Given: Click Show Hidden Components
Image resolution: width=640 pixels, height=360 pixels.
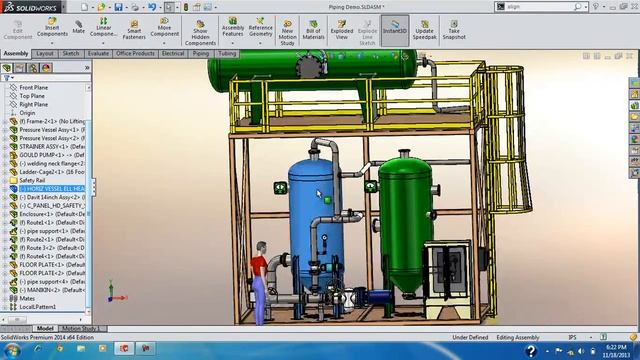Looking at the screenshot, I should click(x=200, y=33).
